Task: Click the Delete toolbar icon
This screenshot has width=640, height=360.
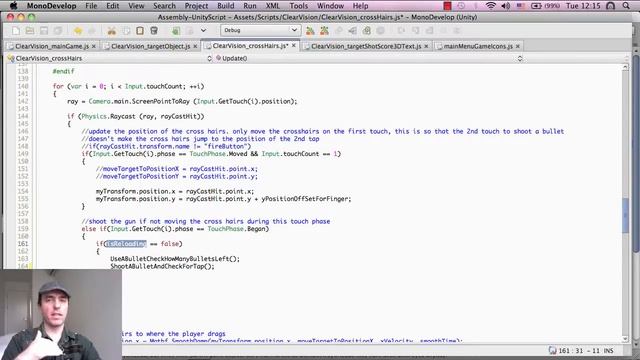Action: (154, 31)
